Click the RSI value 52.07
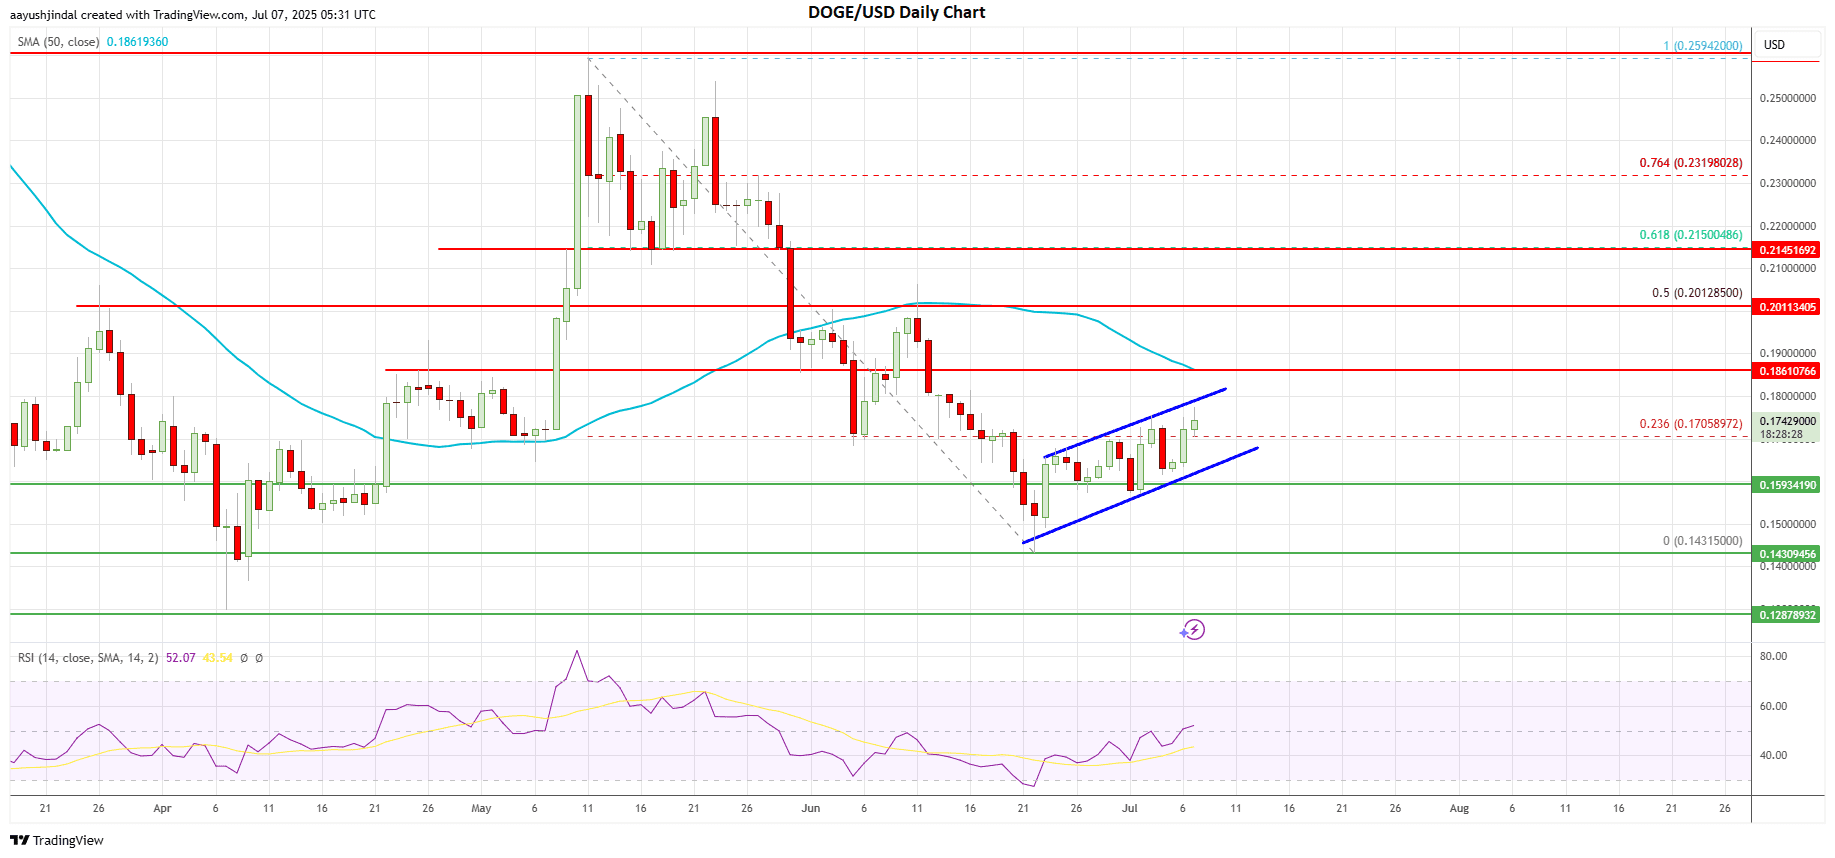This screenshot has width=1835, height=858. [x=181, y=658]
